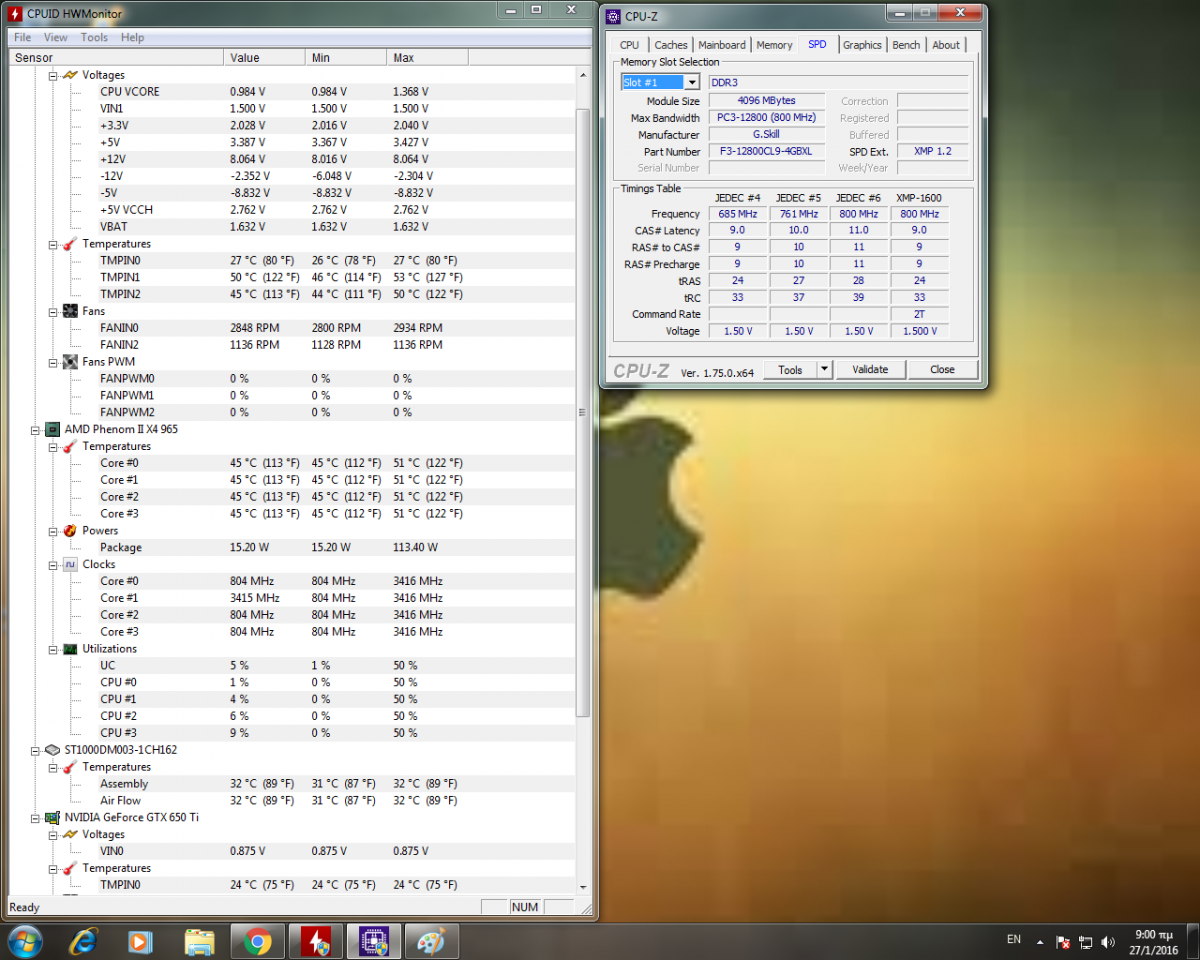1200x960 pixels.
Task: Select the CPU VCORE row
Action: point(290,92)
